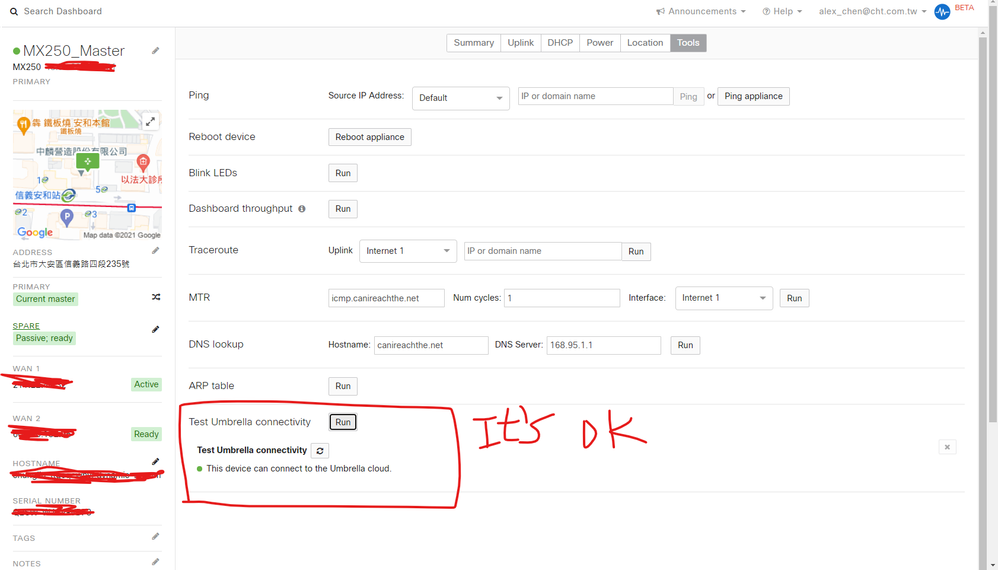Image resolution: width=998 pixels, height=570 pixels.
Task: Open the Power tab
Action: (600, 43)
